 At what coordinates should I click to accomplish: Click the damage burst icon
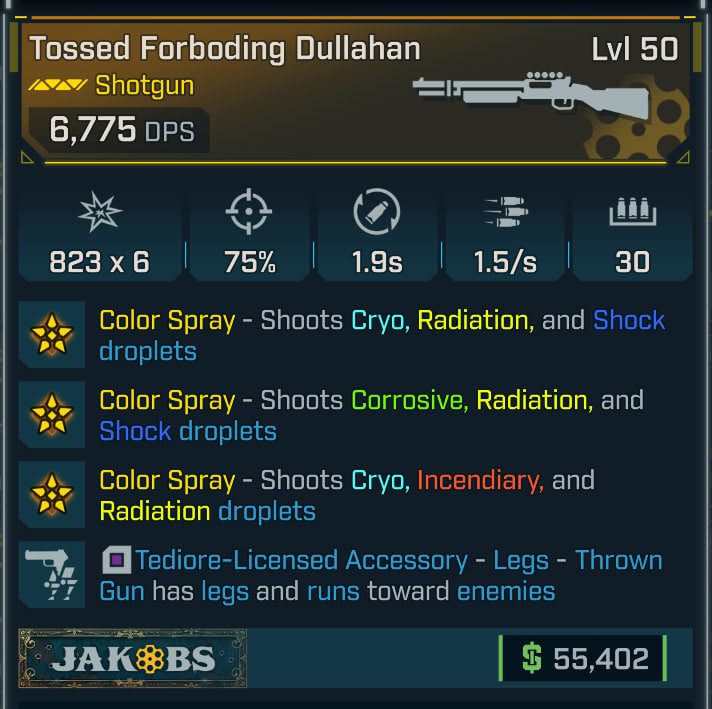pos(100,213)
